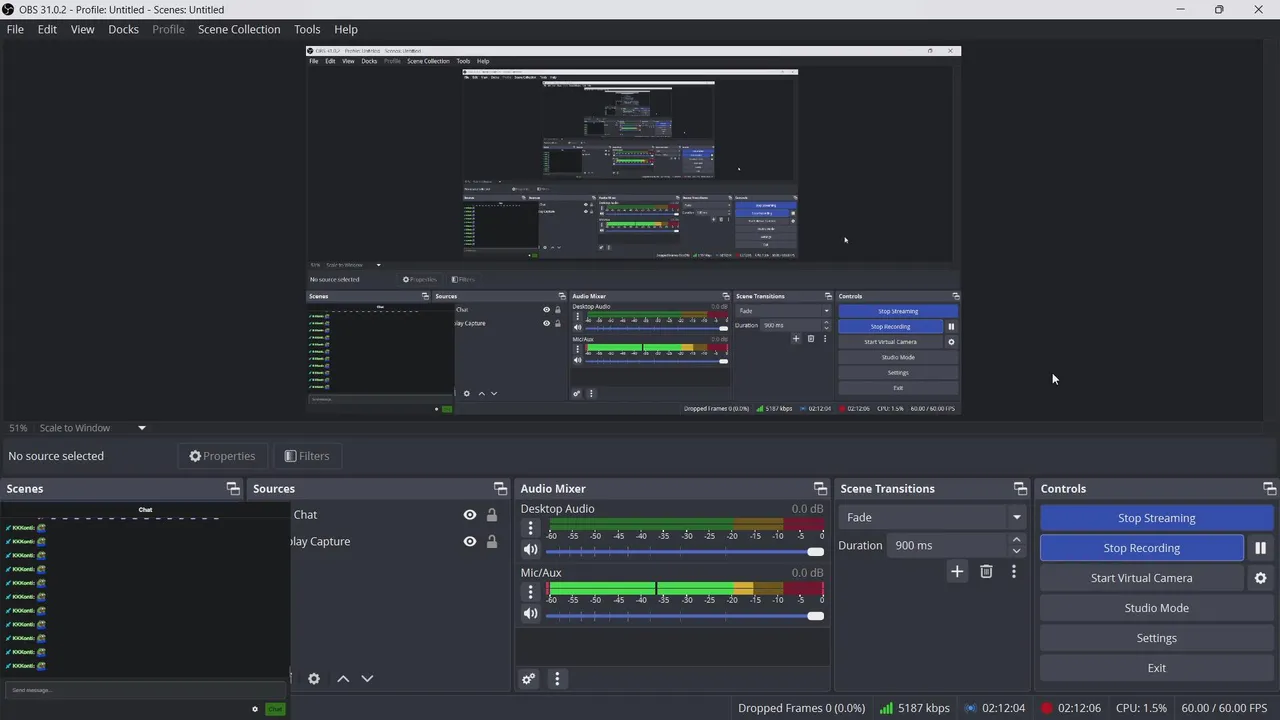
Task: Mute Desktop Audio
Action: tap(531, 550)
